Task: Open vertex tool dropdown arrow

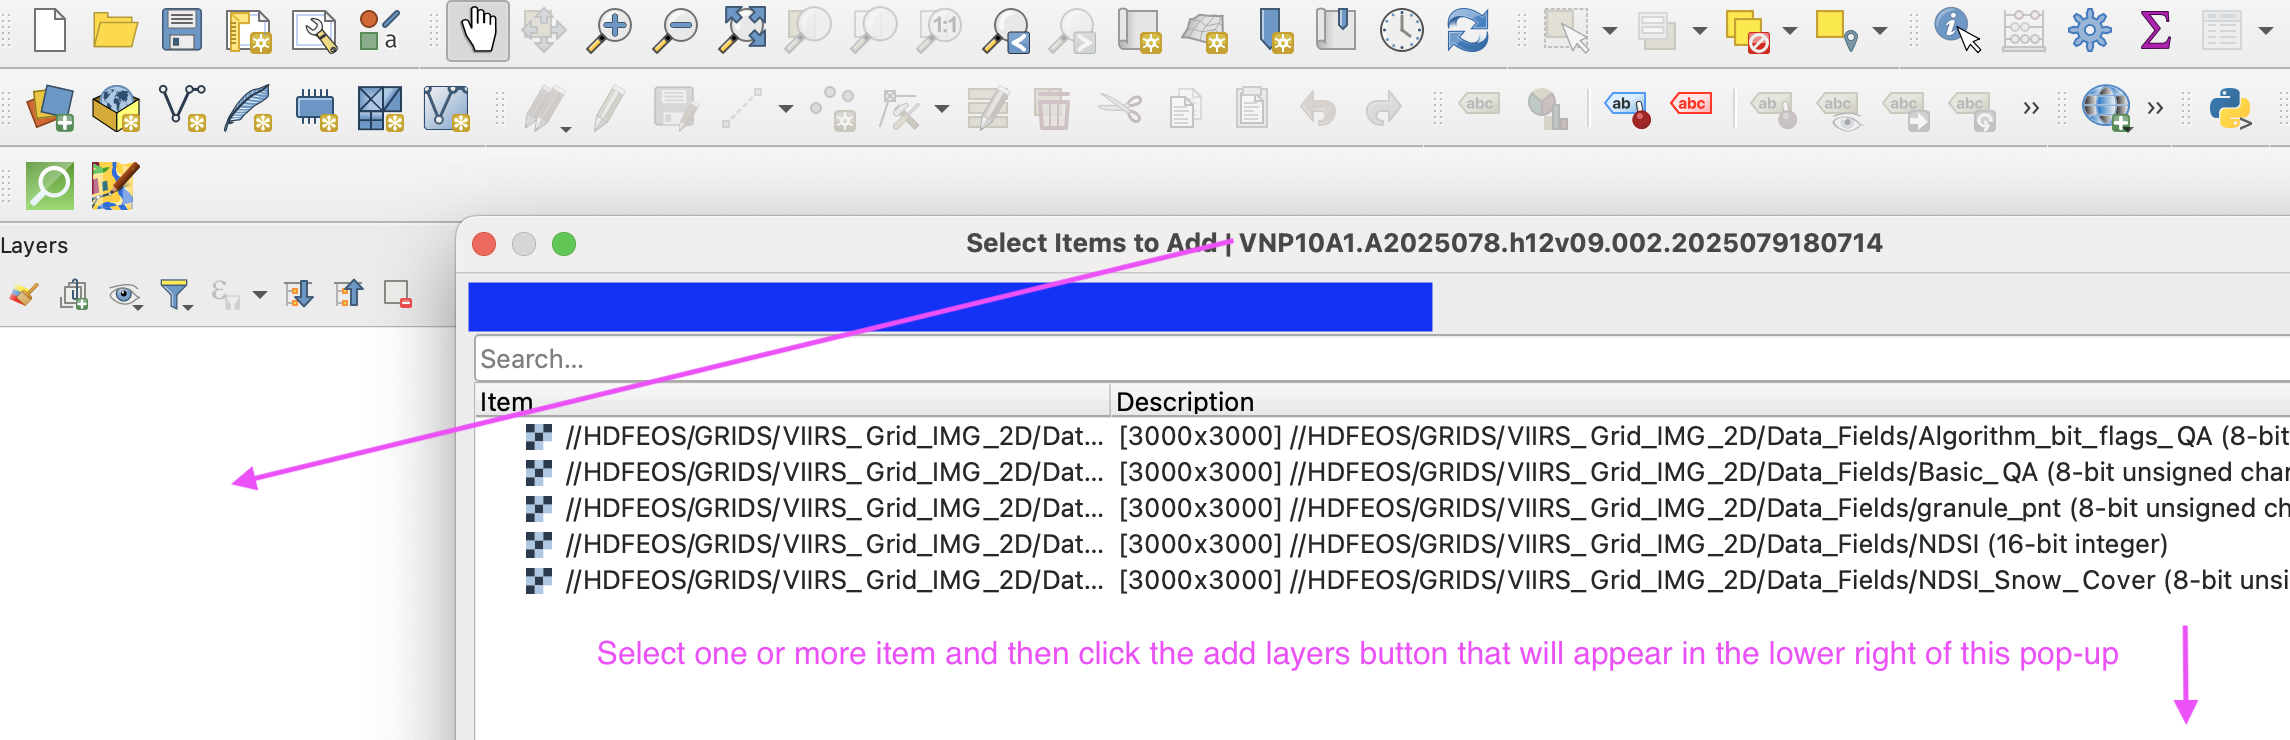Action: 942,109
